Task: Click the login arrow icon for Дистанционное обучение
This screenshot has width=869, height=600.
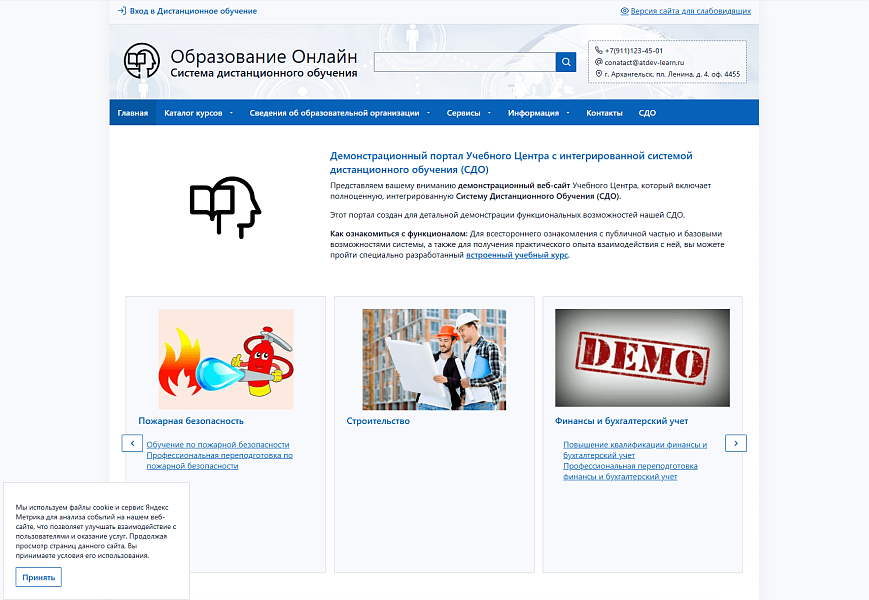Action: pyautogui.click(x=121, y=11)
